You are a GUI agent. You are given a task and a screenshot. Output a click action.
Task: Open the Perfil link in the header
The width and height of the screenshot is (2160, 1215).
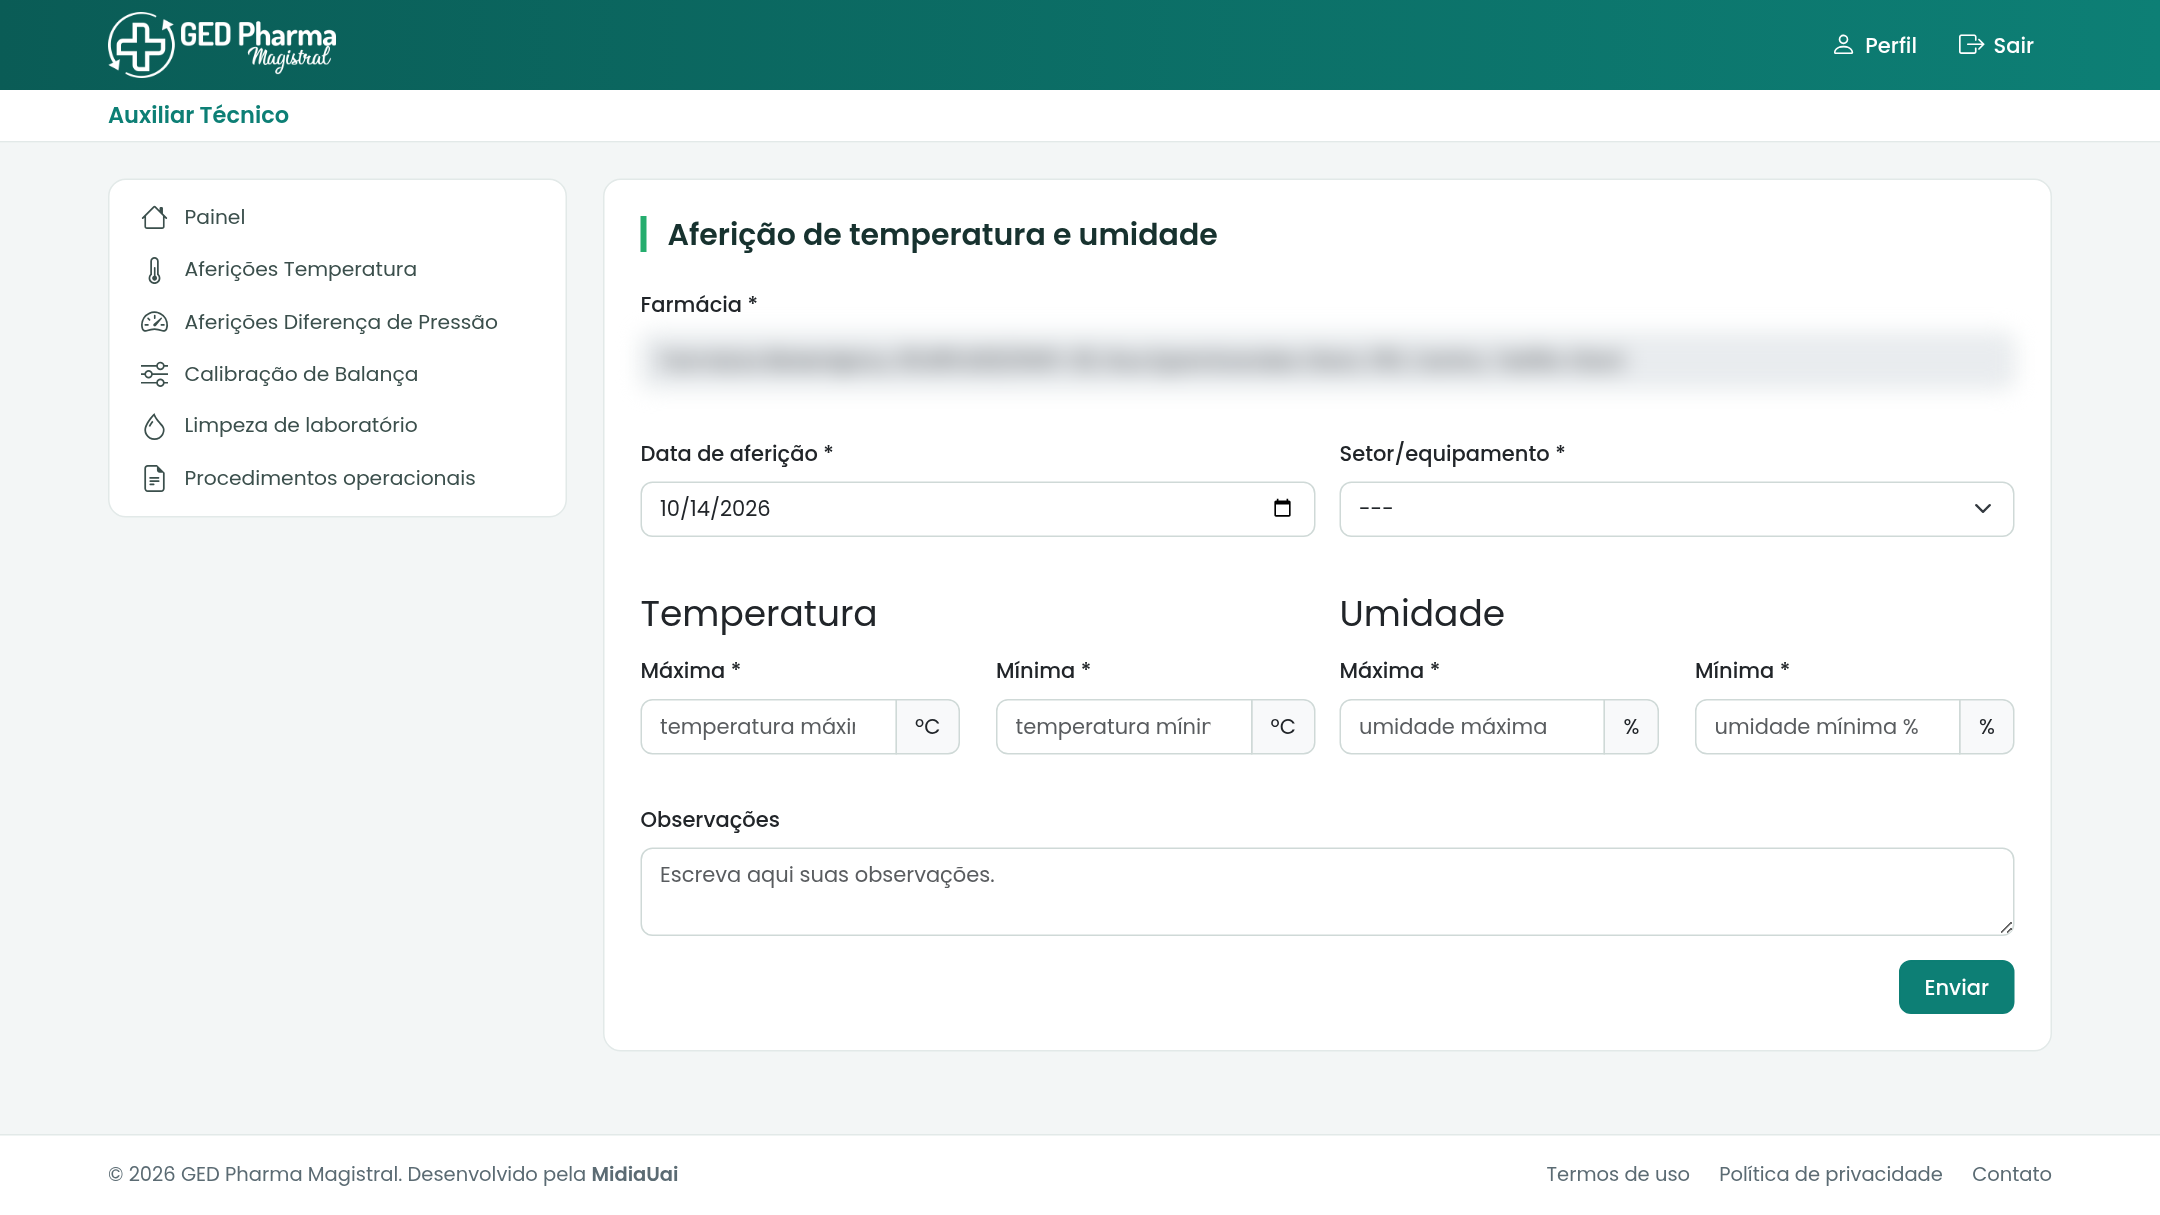point(1875,45)
